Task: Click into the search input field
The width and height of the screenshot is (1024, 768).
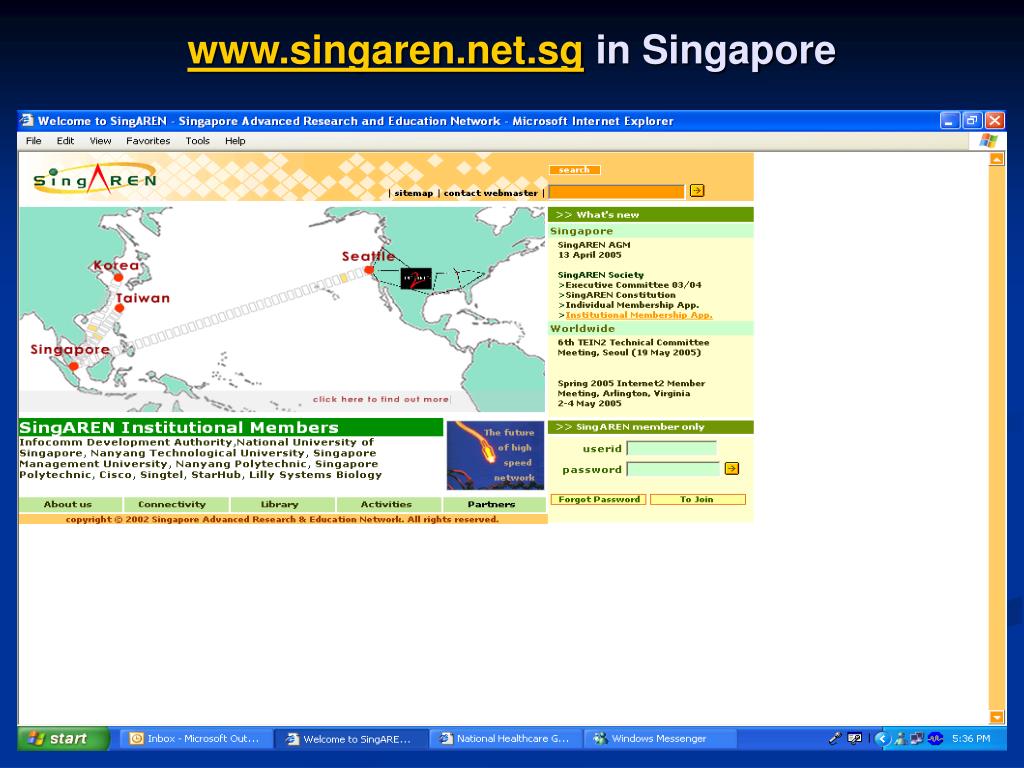Action: click(616, 191)
